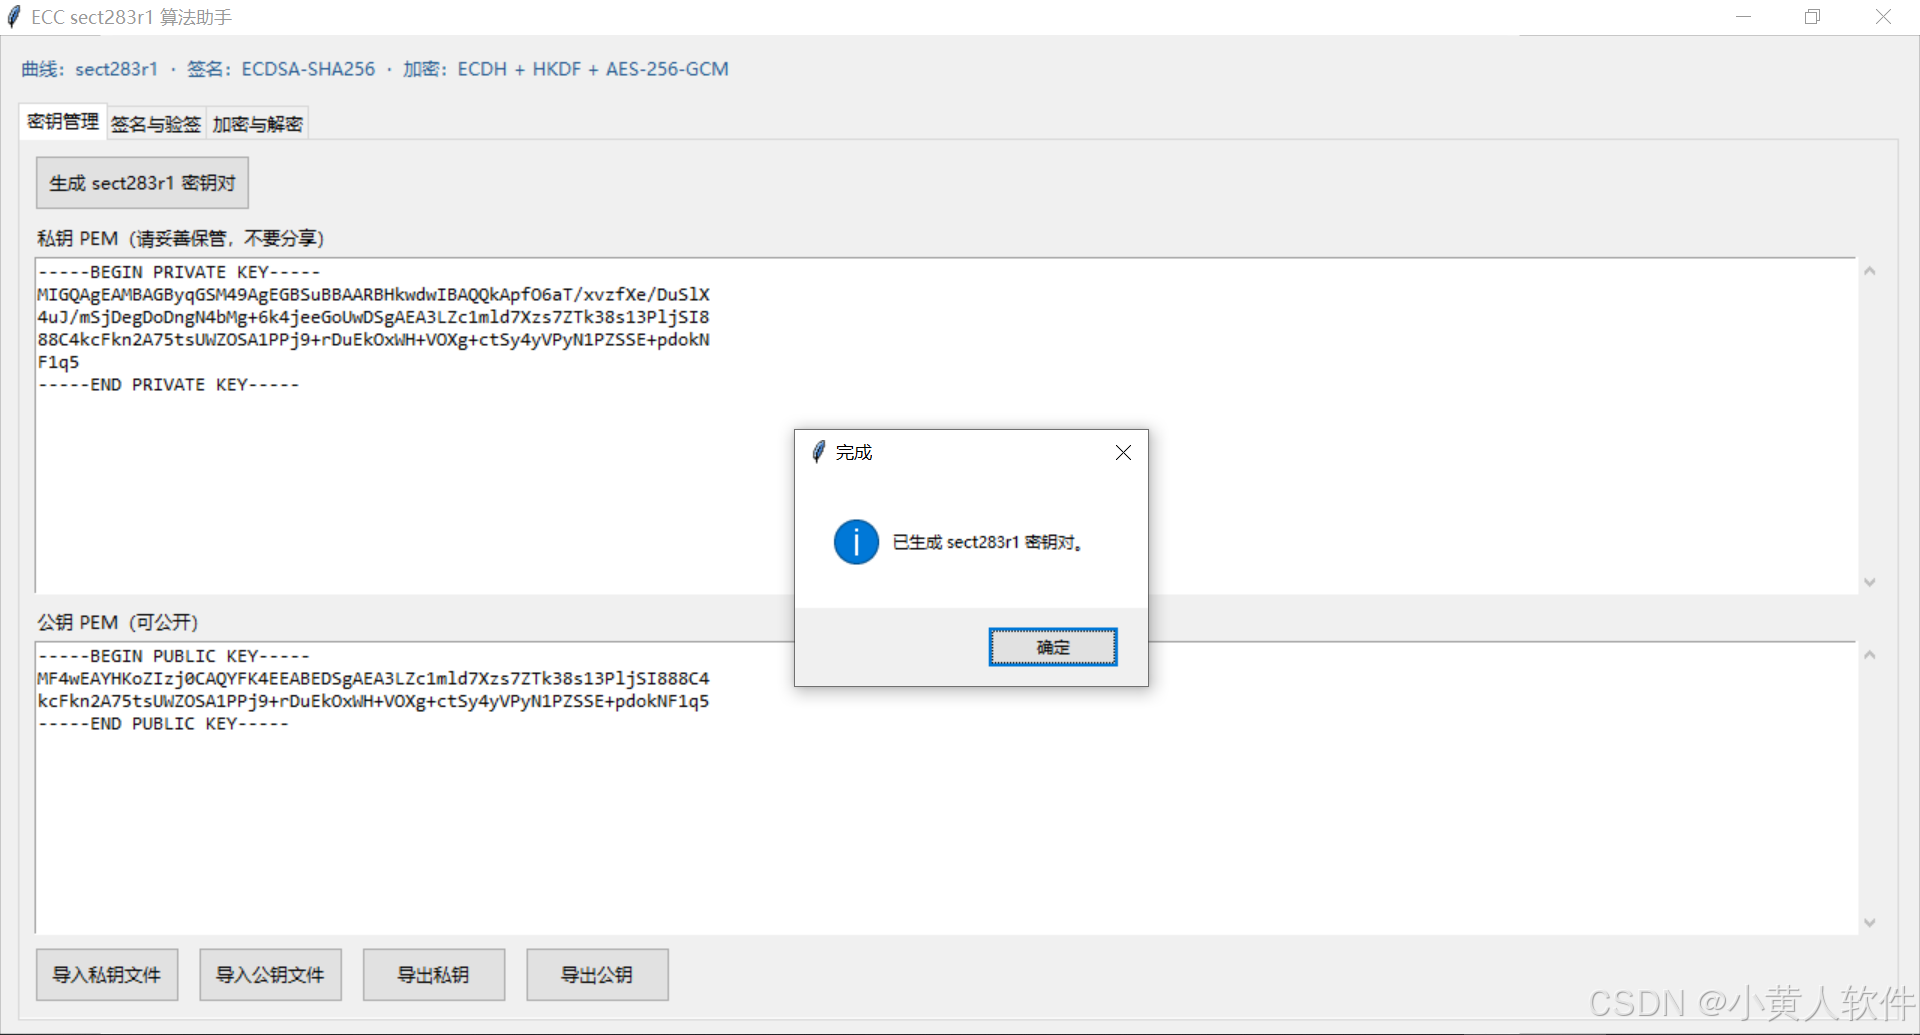Click the public key line starting with MF4wEAYHKoZI
This screenshot has width=1920, height=1035.
coord(373,679)
